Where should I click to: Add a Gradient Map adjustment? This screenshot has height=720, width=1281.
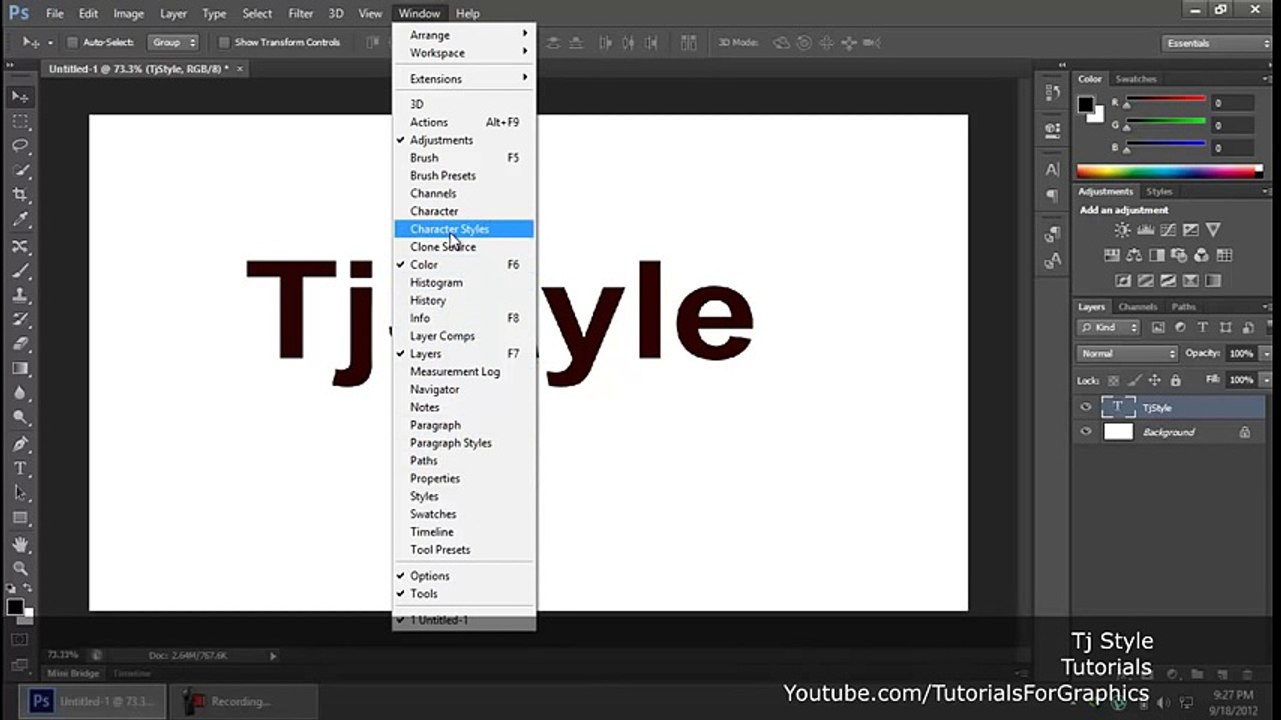pos(1213,281)
